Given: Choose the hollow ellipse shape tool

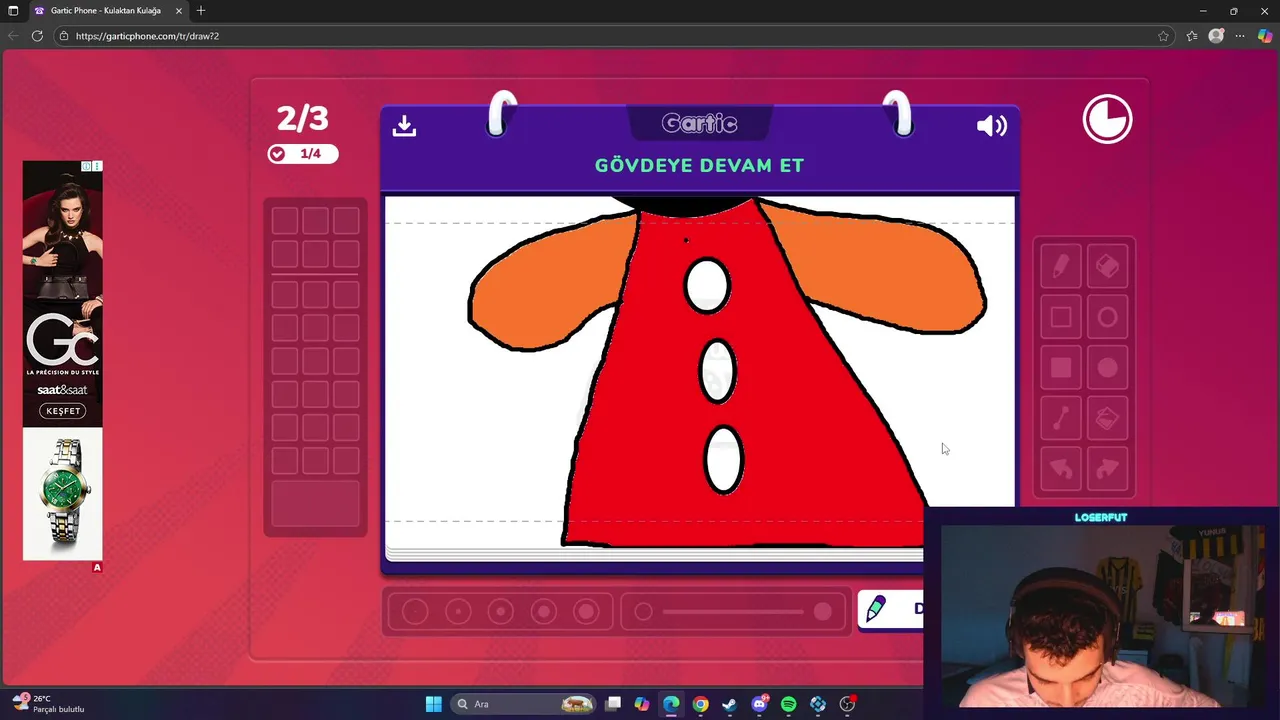Looking at the screenshot, I should [x=1107, y=318].
